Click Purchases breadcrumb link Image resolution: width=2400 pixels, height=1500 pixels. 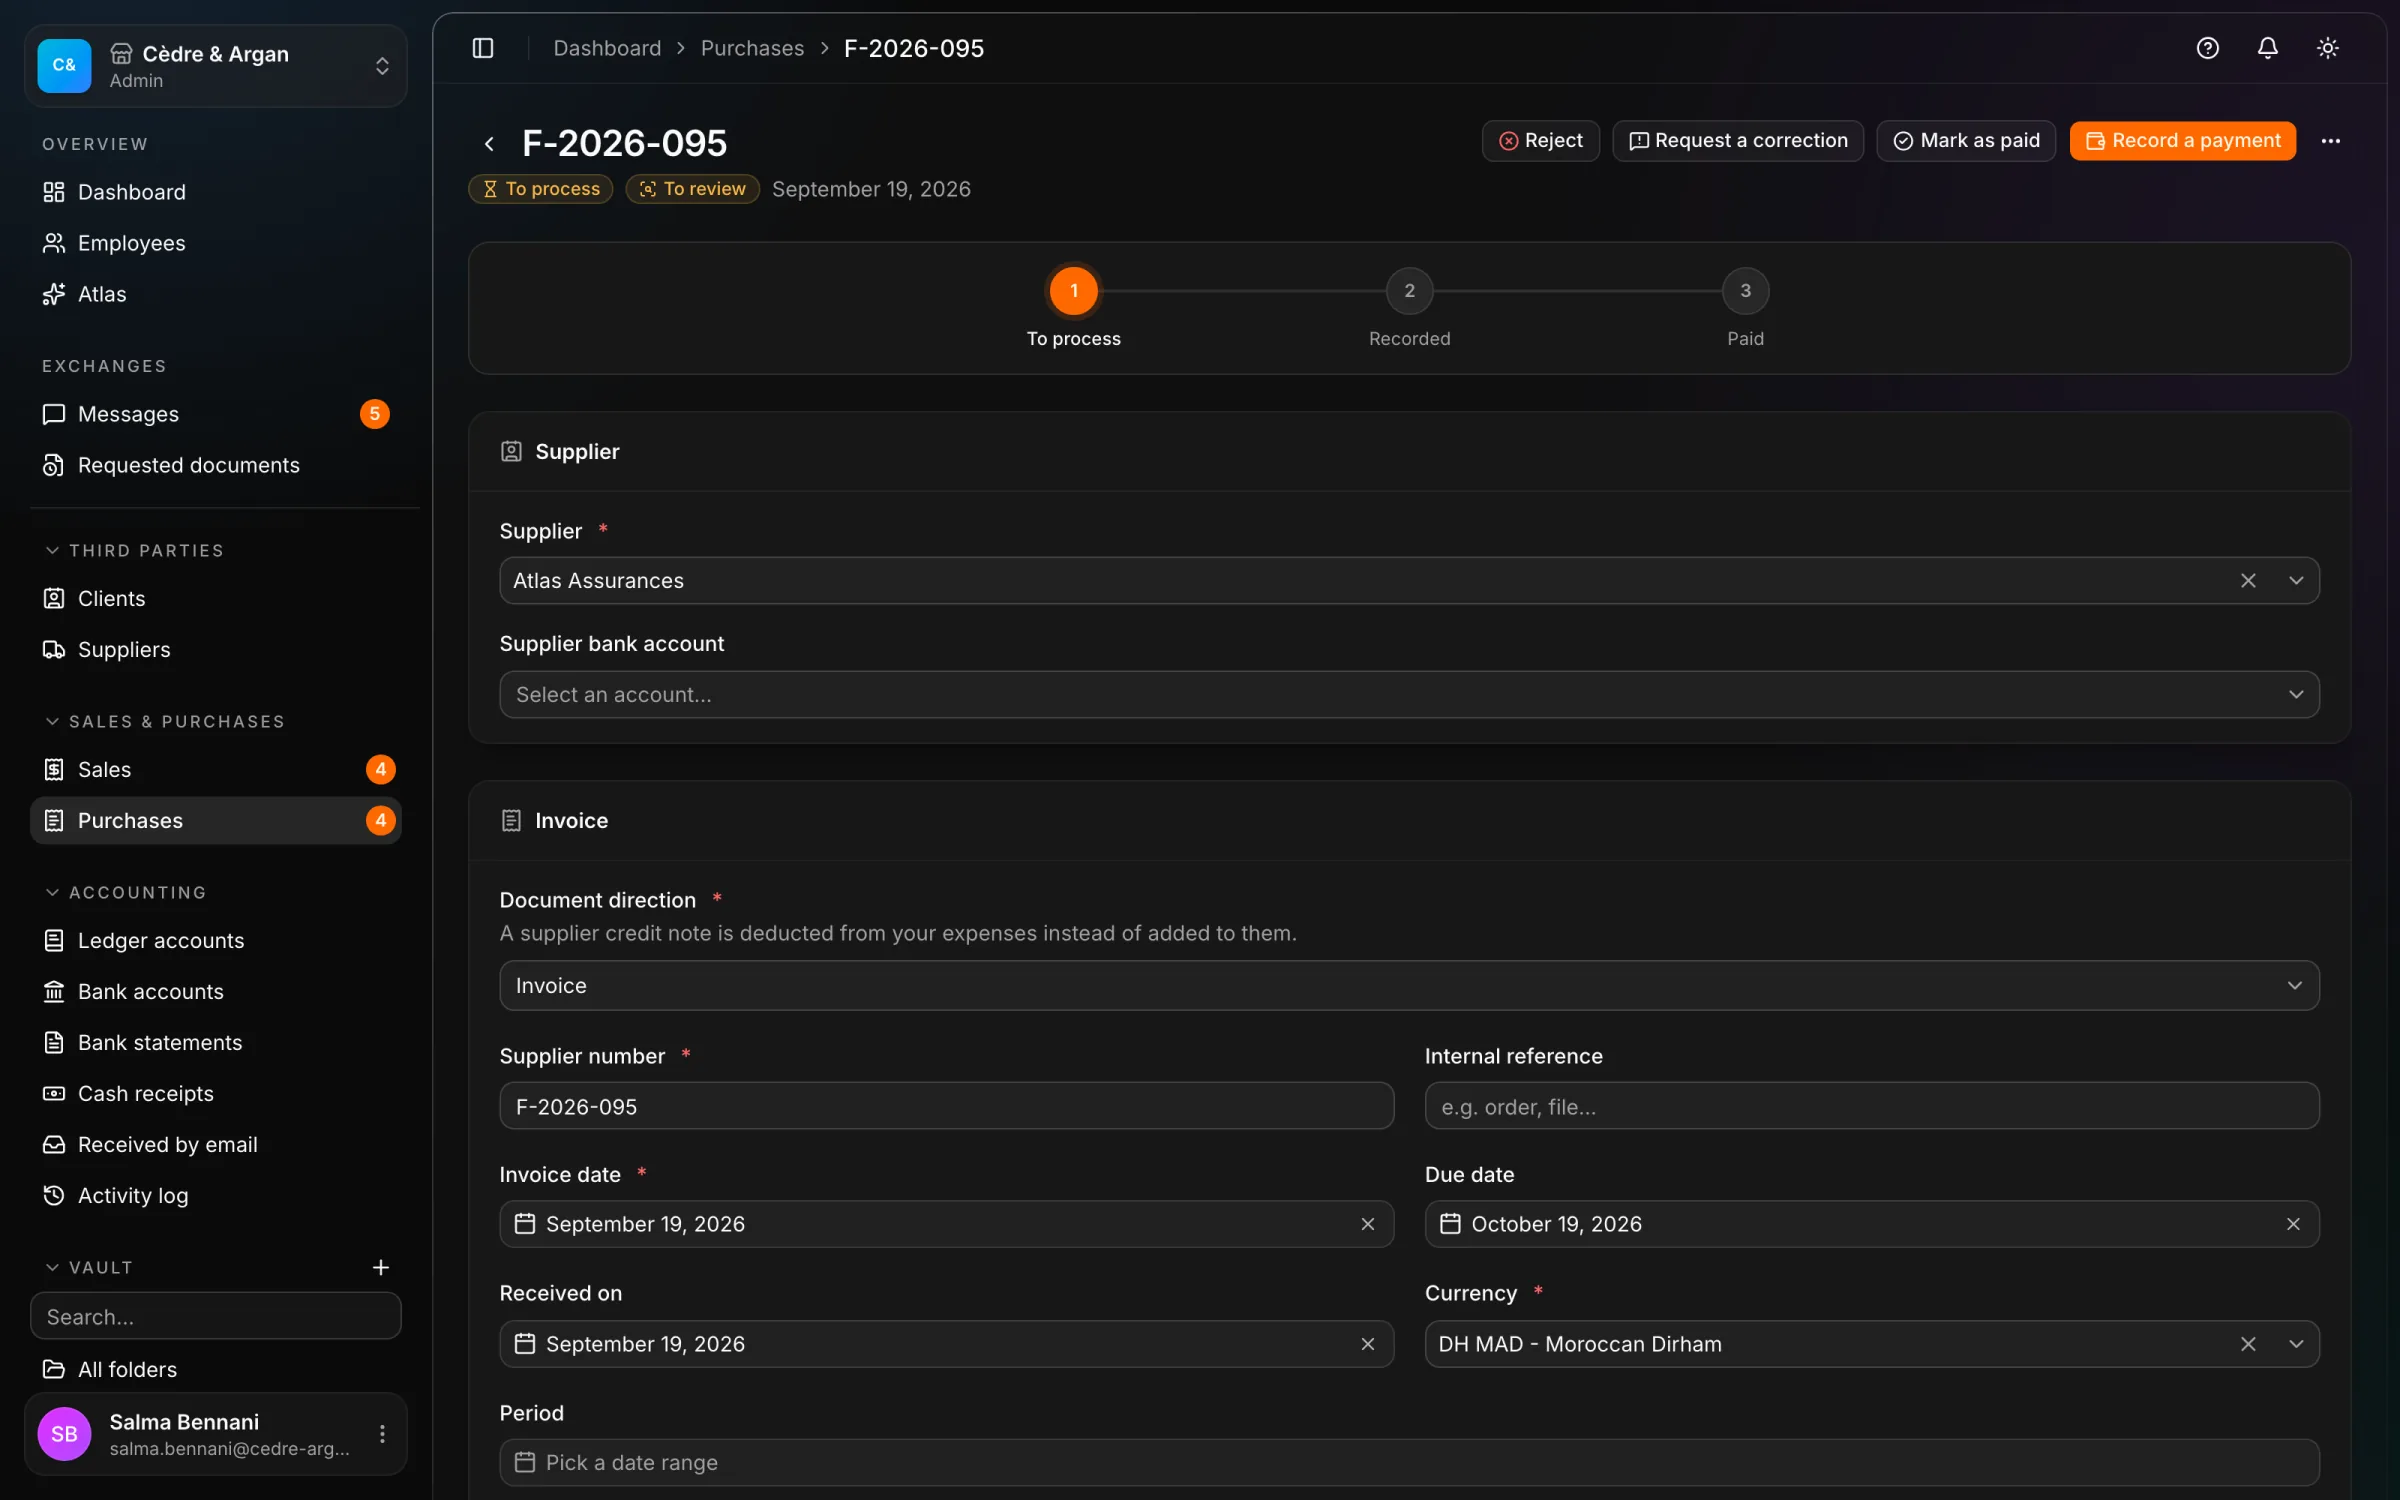pos(752,48)
